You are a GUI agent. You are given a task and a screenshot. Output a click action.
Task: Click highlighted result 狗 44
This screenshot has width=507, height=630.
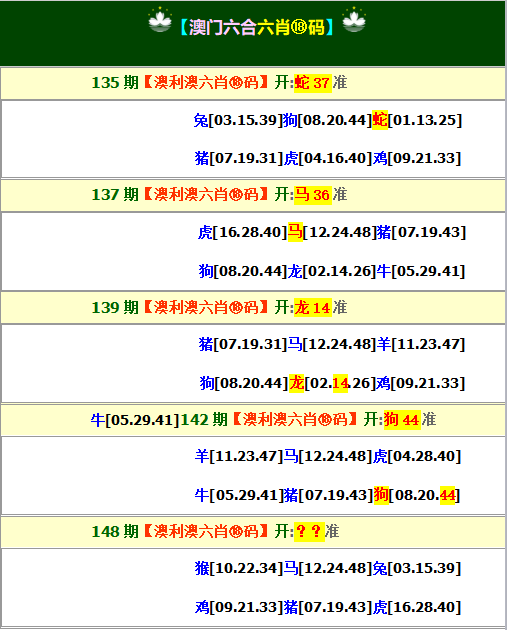tap(402, 420)
